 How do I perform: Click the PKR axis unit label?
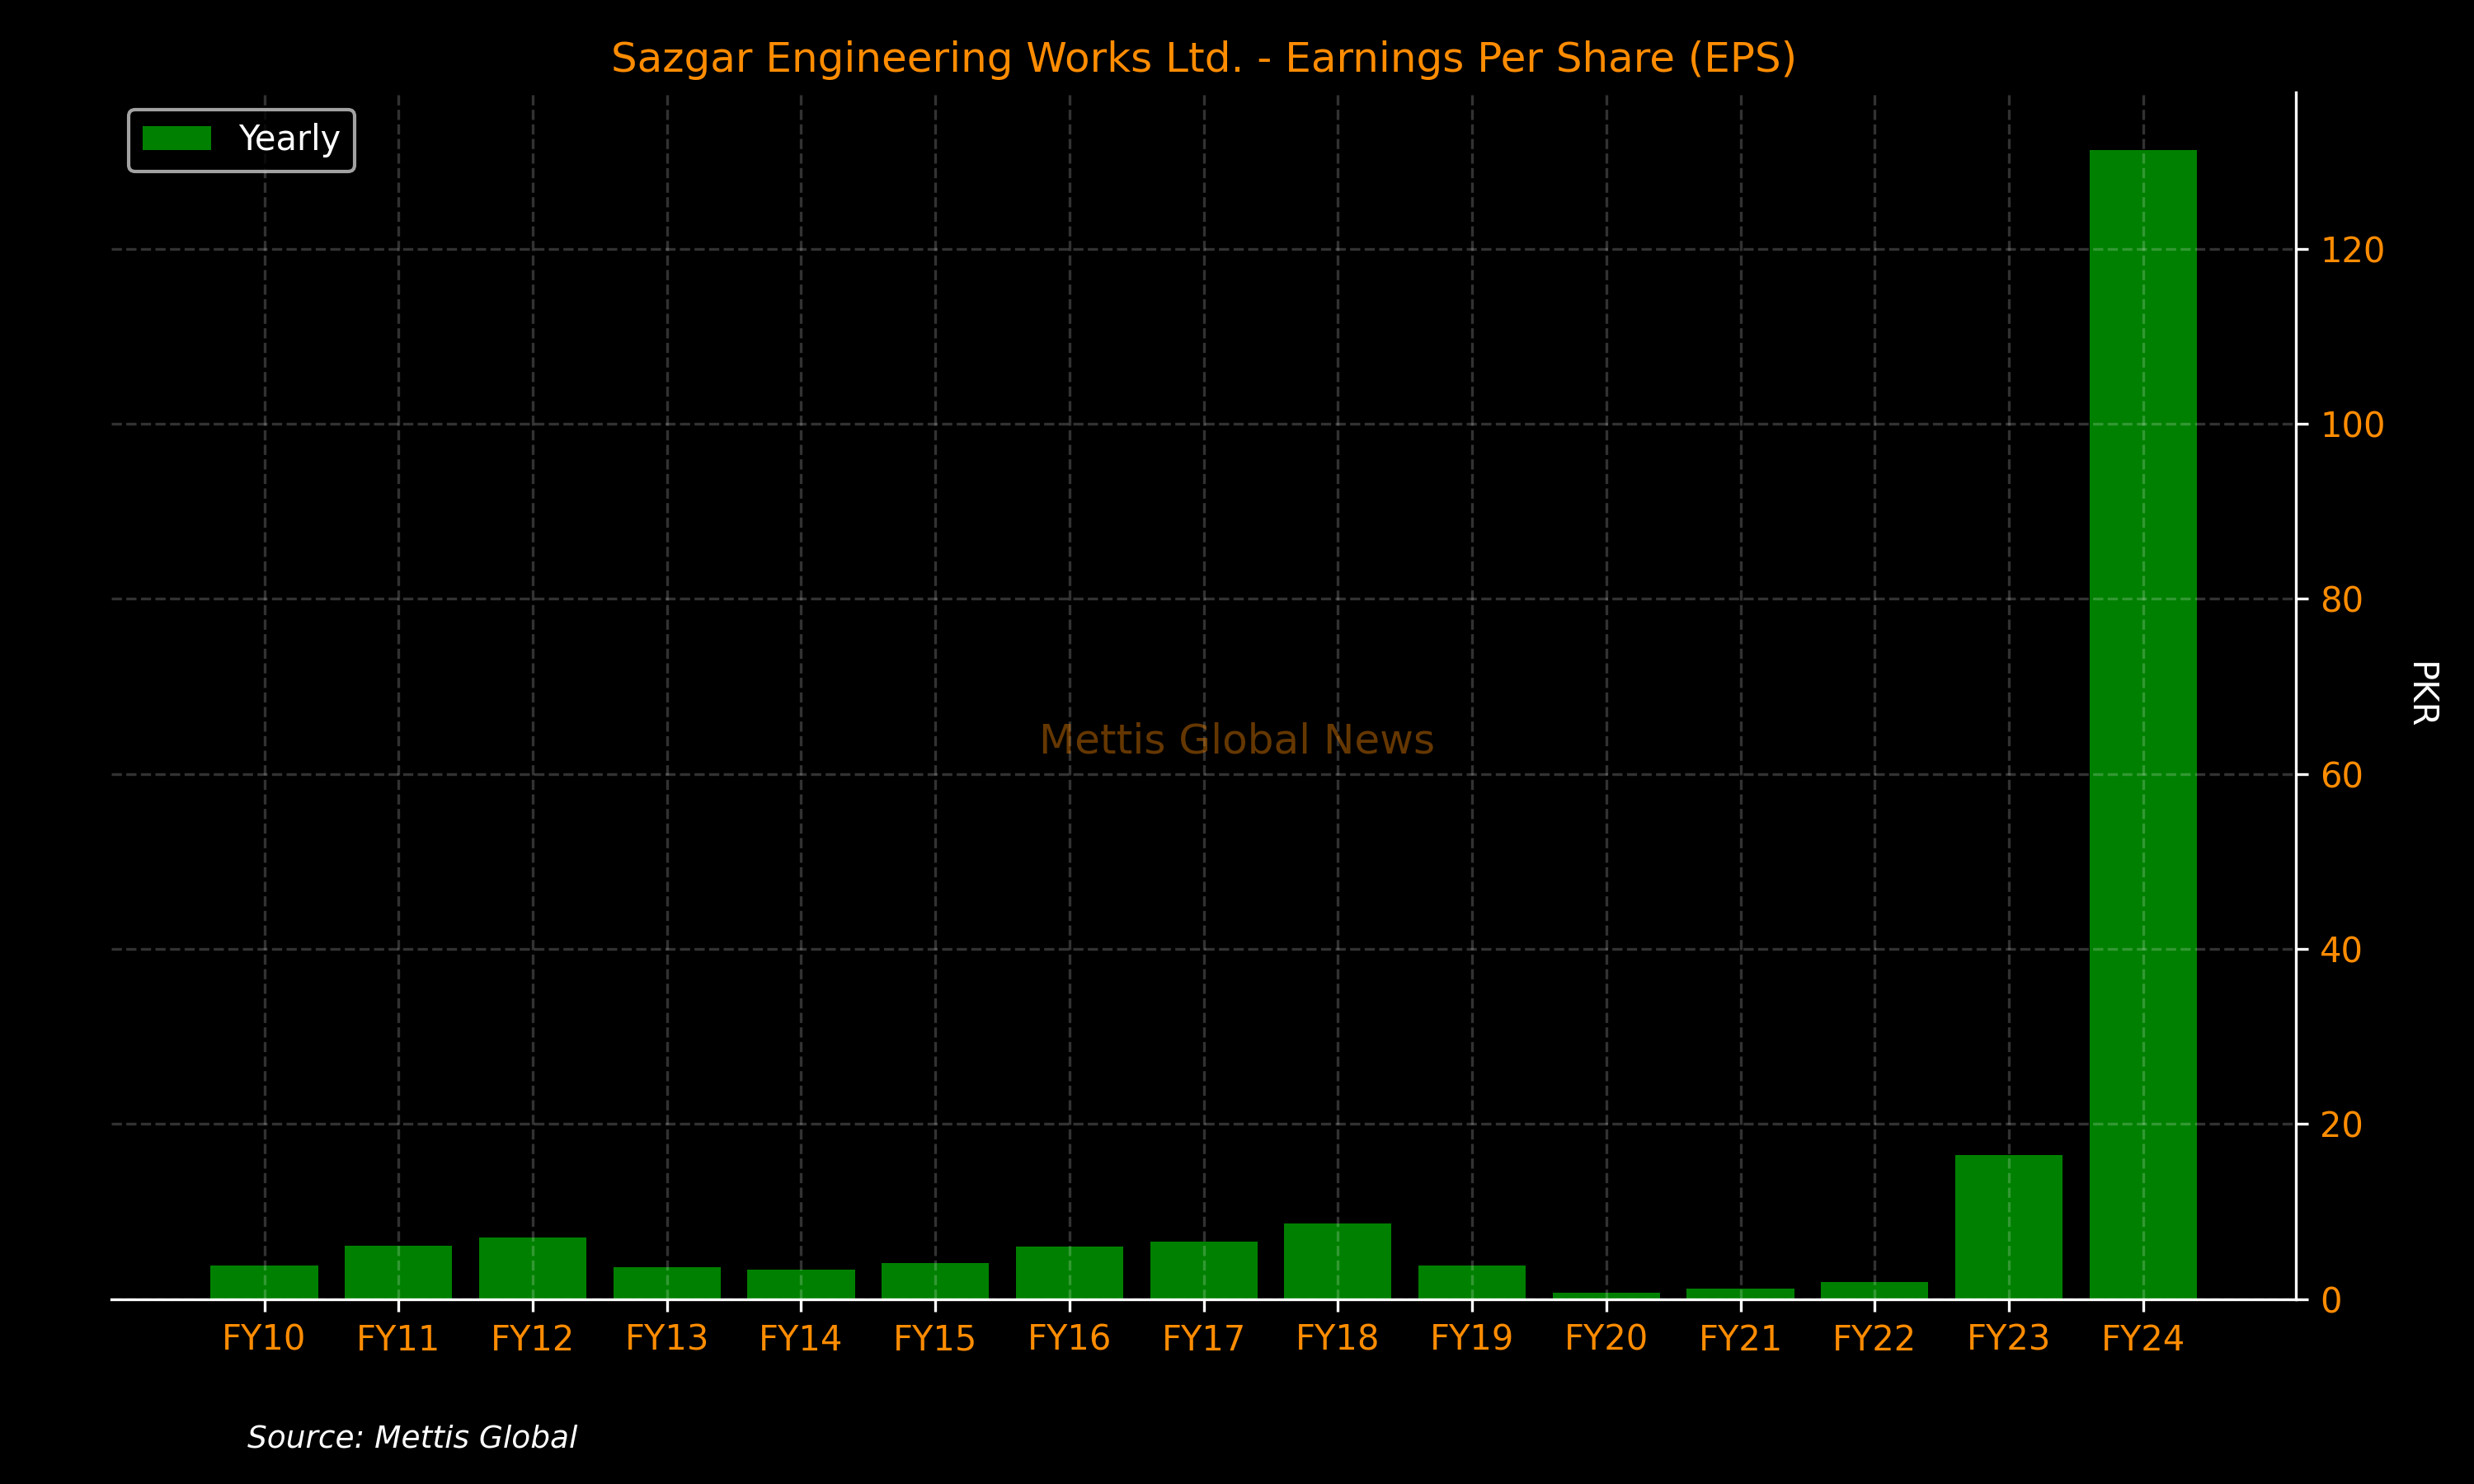click(2425, 692)
